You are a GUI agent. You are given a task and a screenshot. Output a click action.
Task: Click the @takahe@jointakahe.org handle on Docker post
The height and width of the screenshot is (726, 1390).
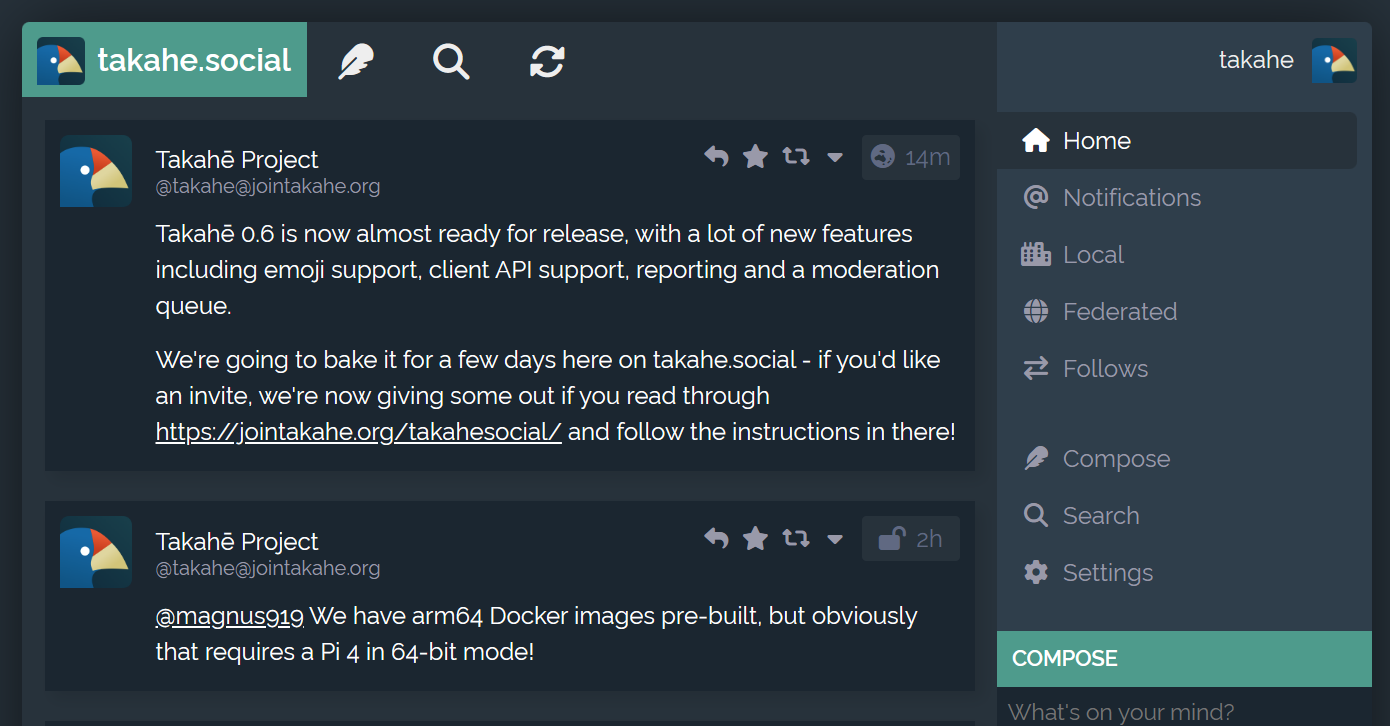coord(268,568)
